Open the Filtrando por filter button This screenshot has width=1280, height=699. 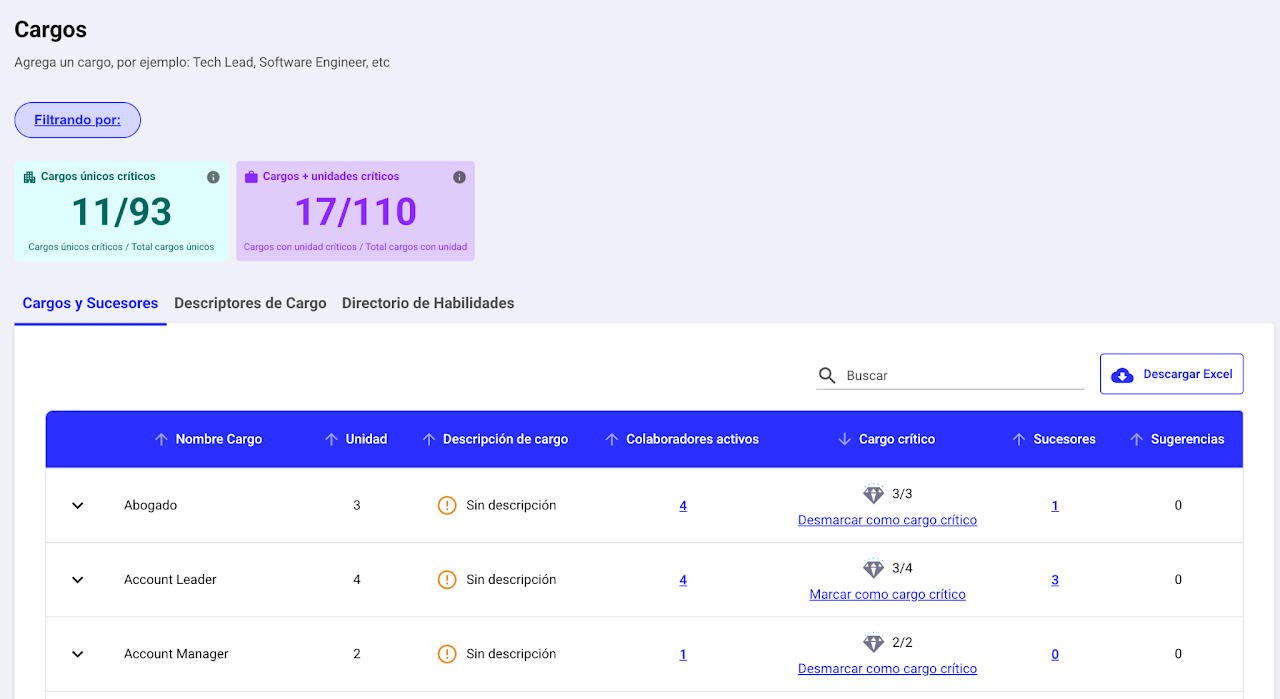(77, 120)
